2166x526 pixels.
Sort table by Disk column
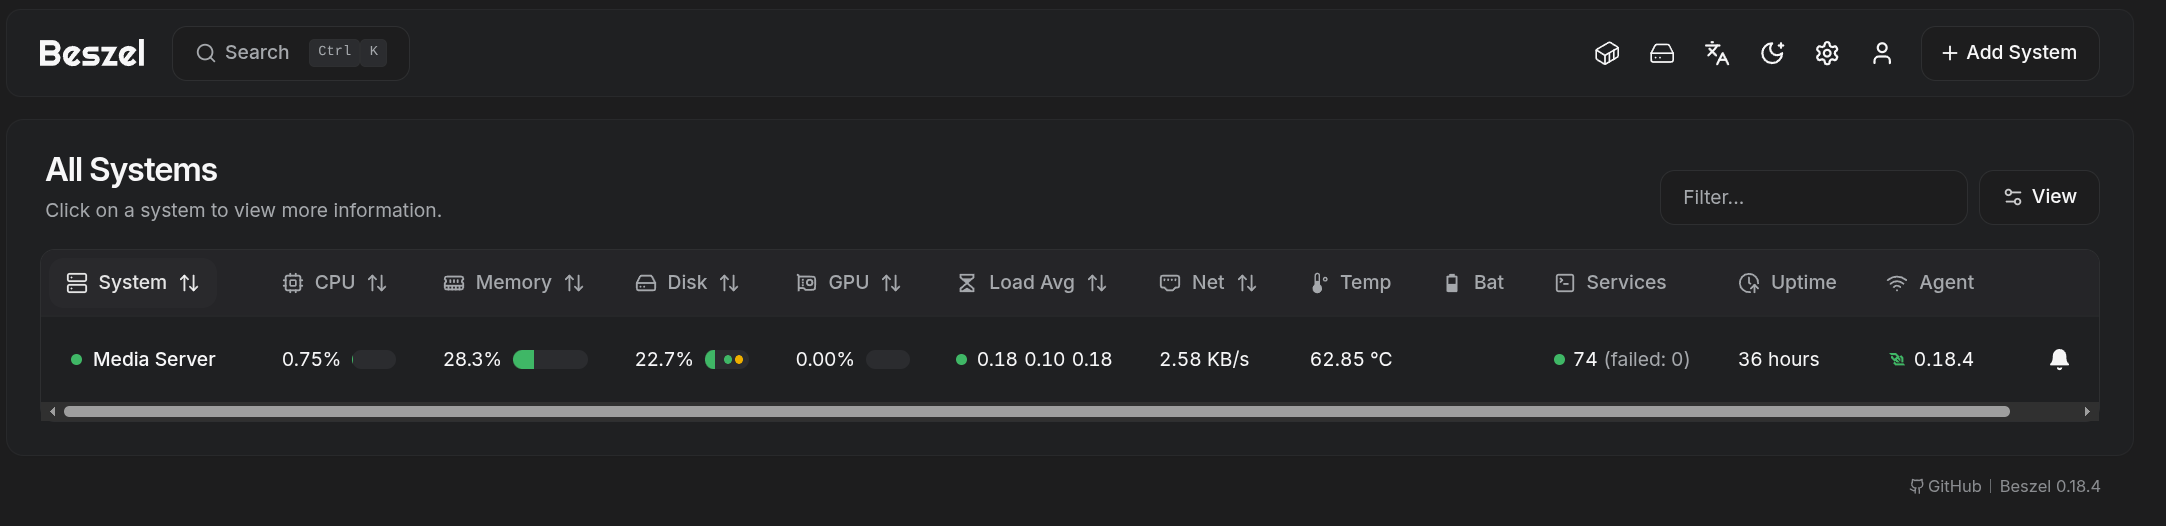(x=687, y=283)
